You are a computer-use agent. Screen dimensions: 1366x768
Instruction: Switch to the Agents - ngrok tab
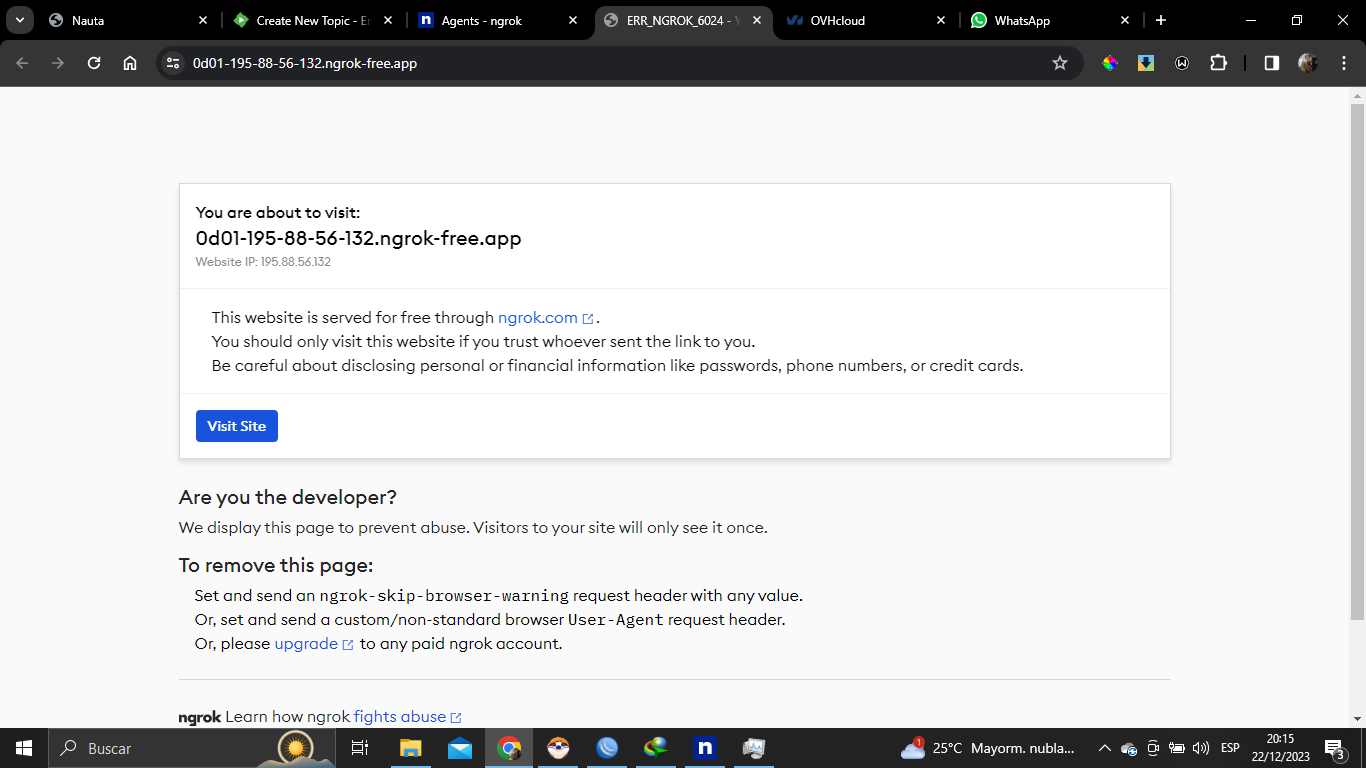point(497,20)
